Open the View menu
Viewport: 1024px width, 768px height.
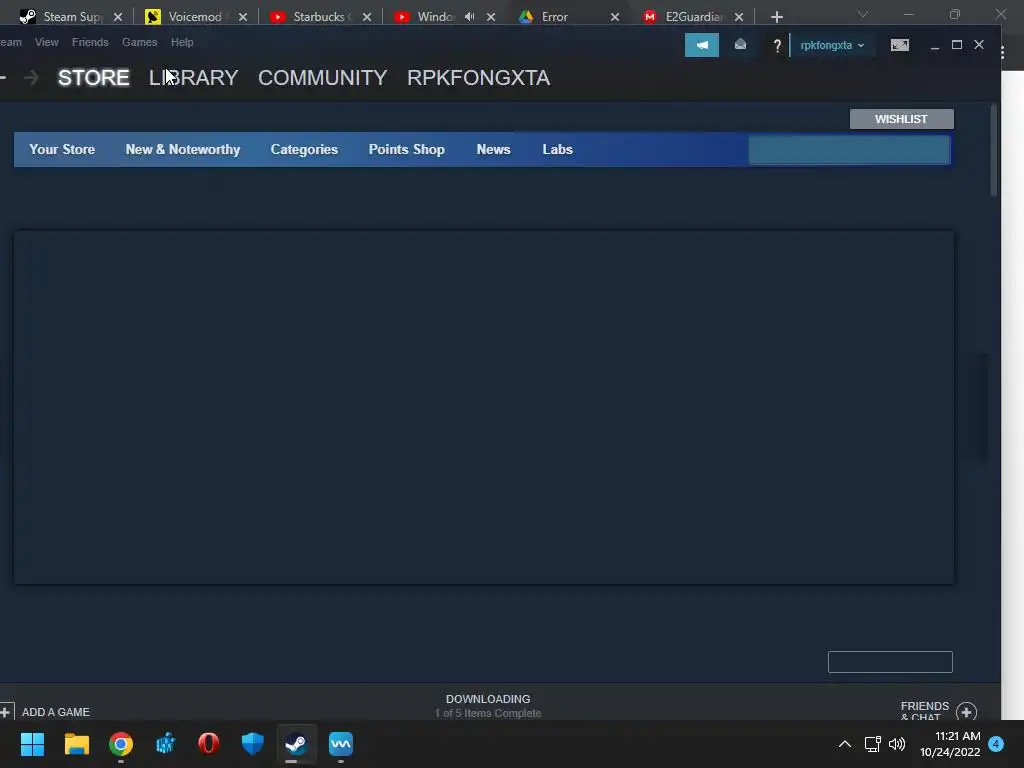[x=46, y=42]
